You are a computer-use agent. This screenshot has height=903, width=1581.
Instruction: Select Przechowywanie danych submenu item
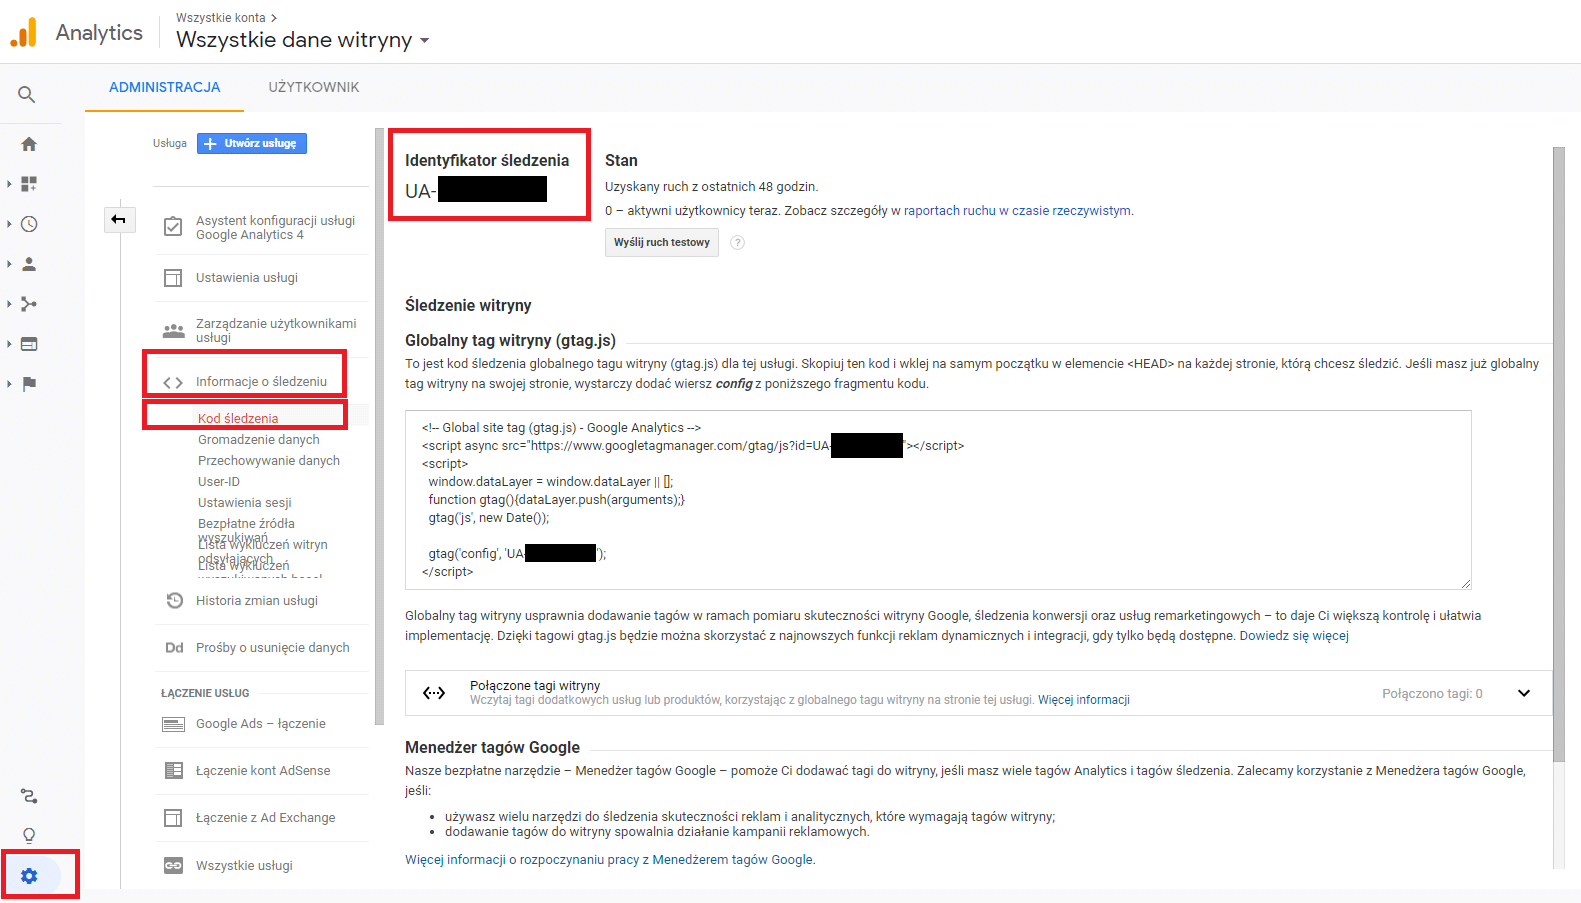269,461
